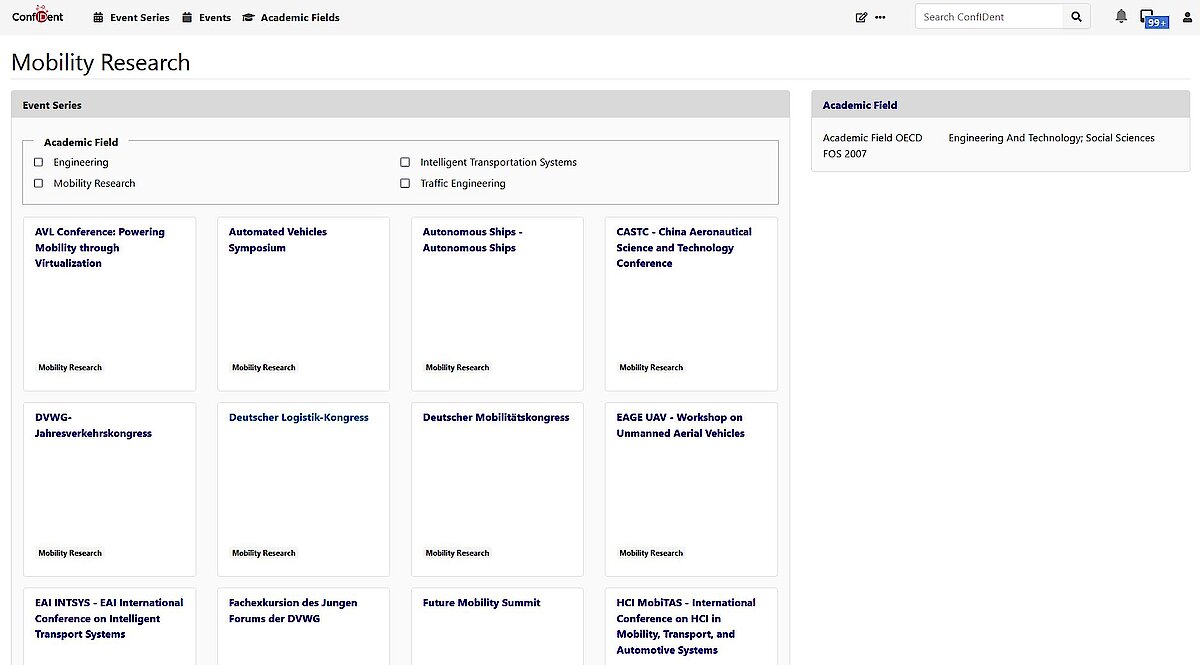The image size is (1200, 665).
Task: Open the more actions ellipsis menu
Action: click(x=880, y=17)
